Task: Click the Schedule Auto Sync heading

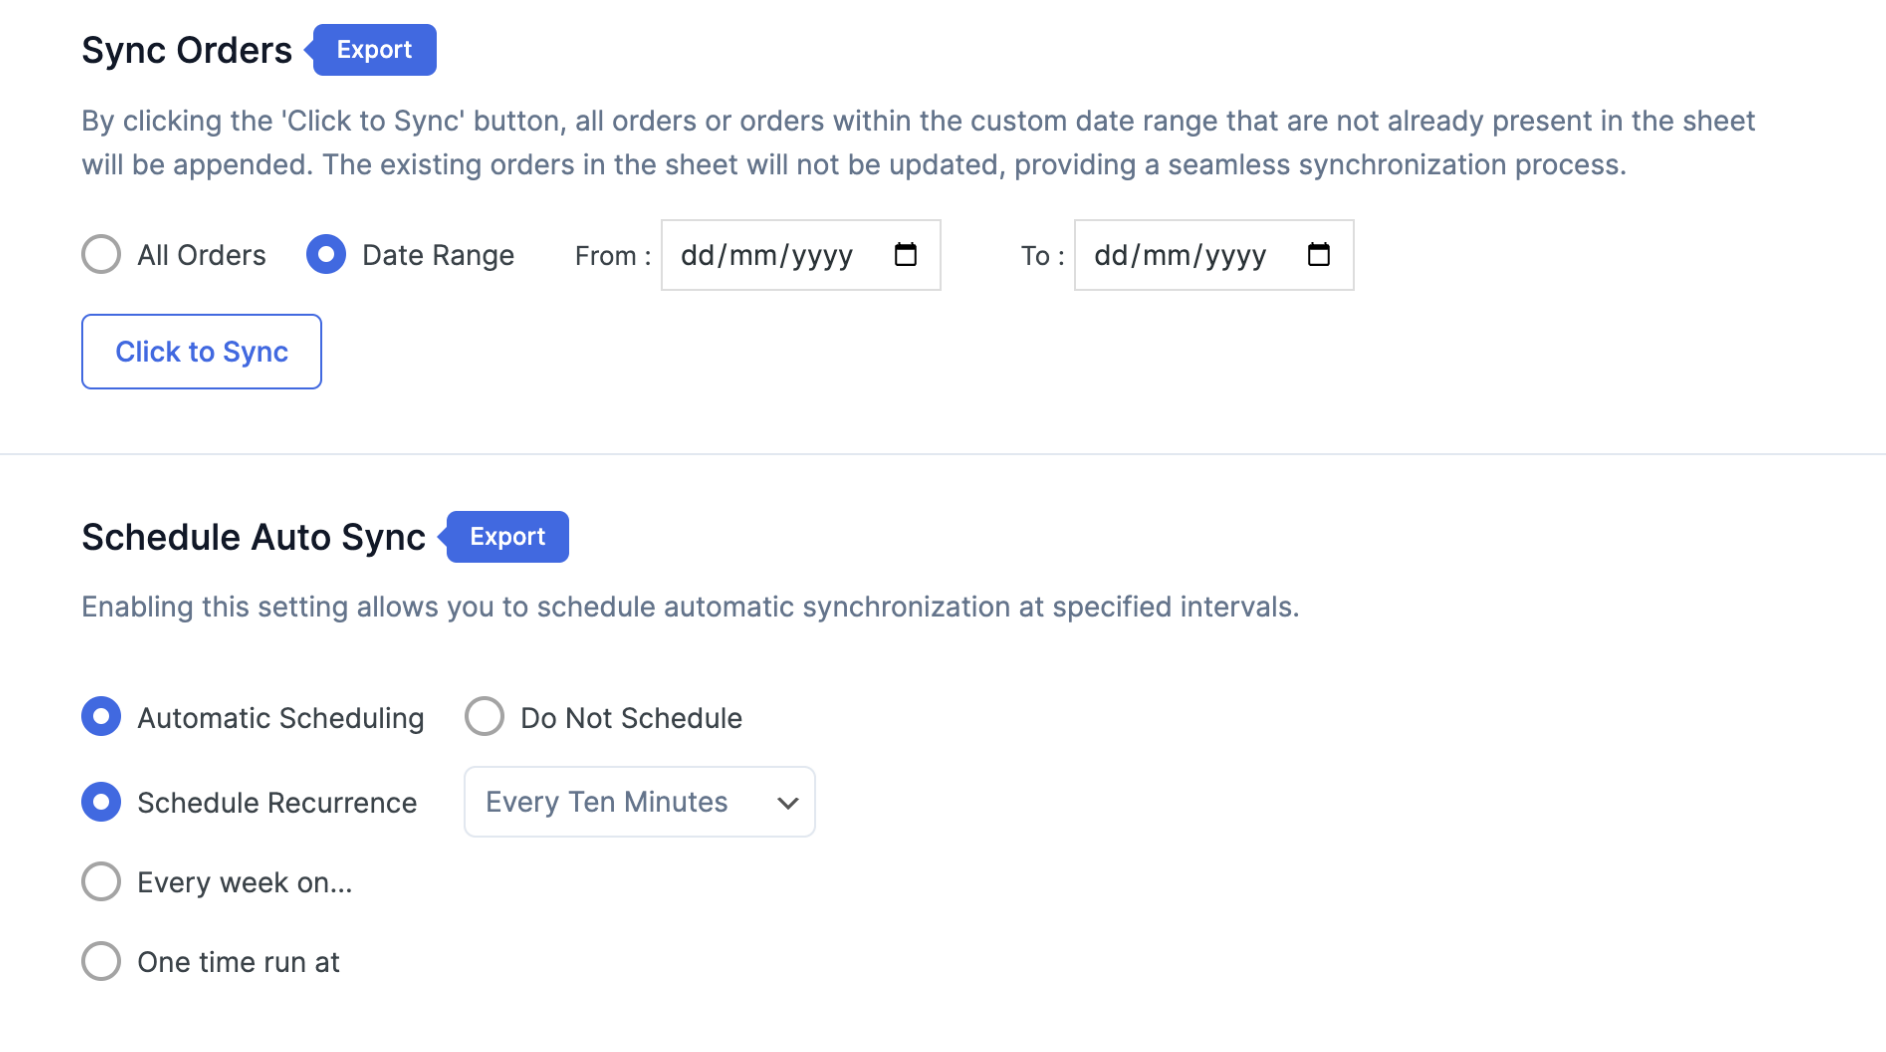Action: click(254, 537)
